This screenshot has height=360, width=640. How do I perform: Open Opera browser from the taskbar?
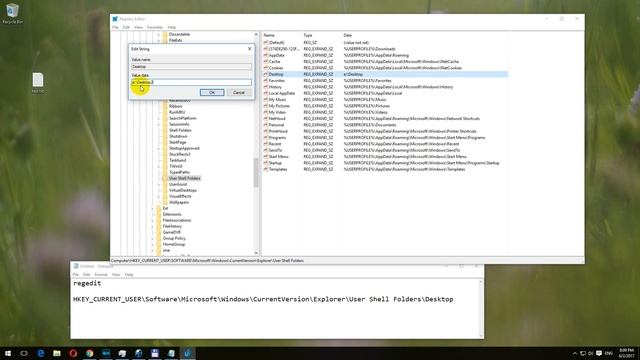[73, 353]
